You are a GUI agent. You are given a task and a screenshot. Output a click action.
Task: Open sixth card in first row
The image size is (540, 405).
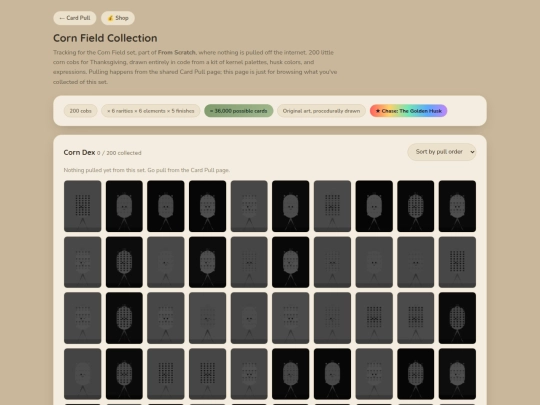pos(291,206)
